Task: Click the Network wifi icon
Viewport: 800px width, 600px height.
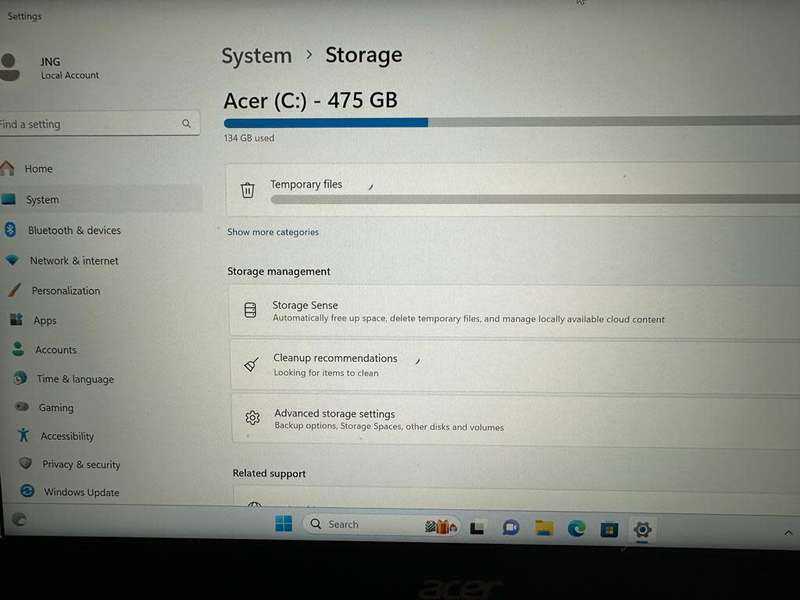Action: click(x=12, y=260)
